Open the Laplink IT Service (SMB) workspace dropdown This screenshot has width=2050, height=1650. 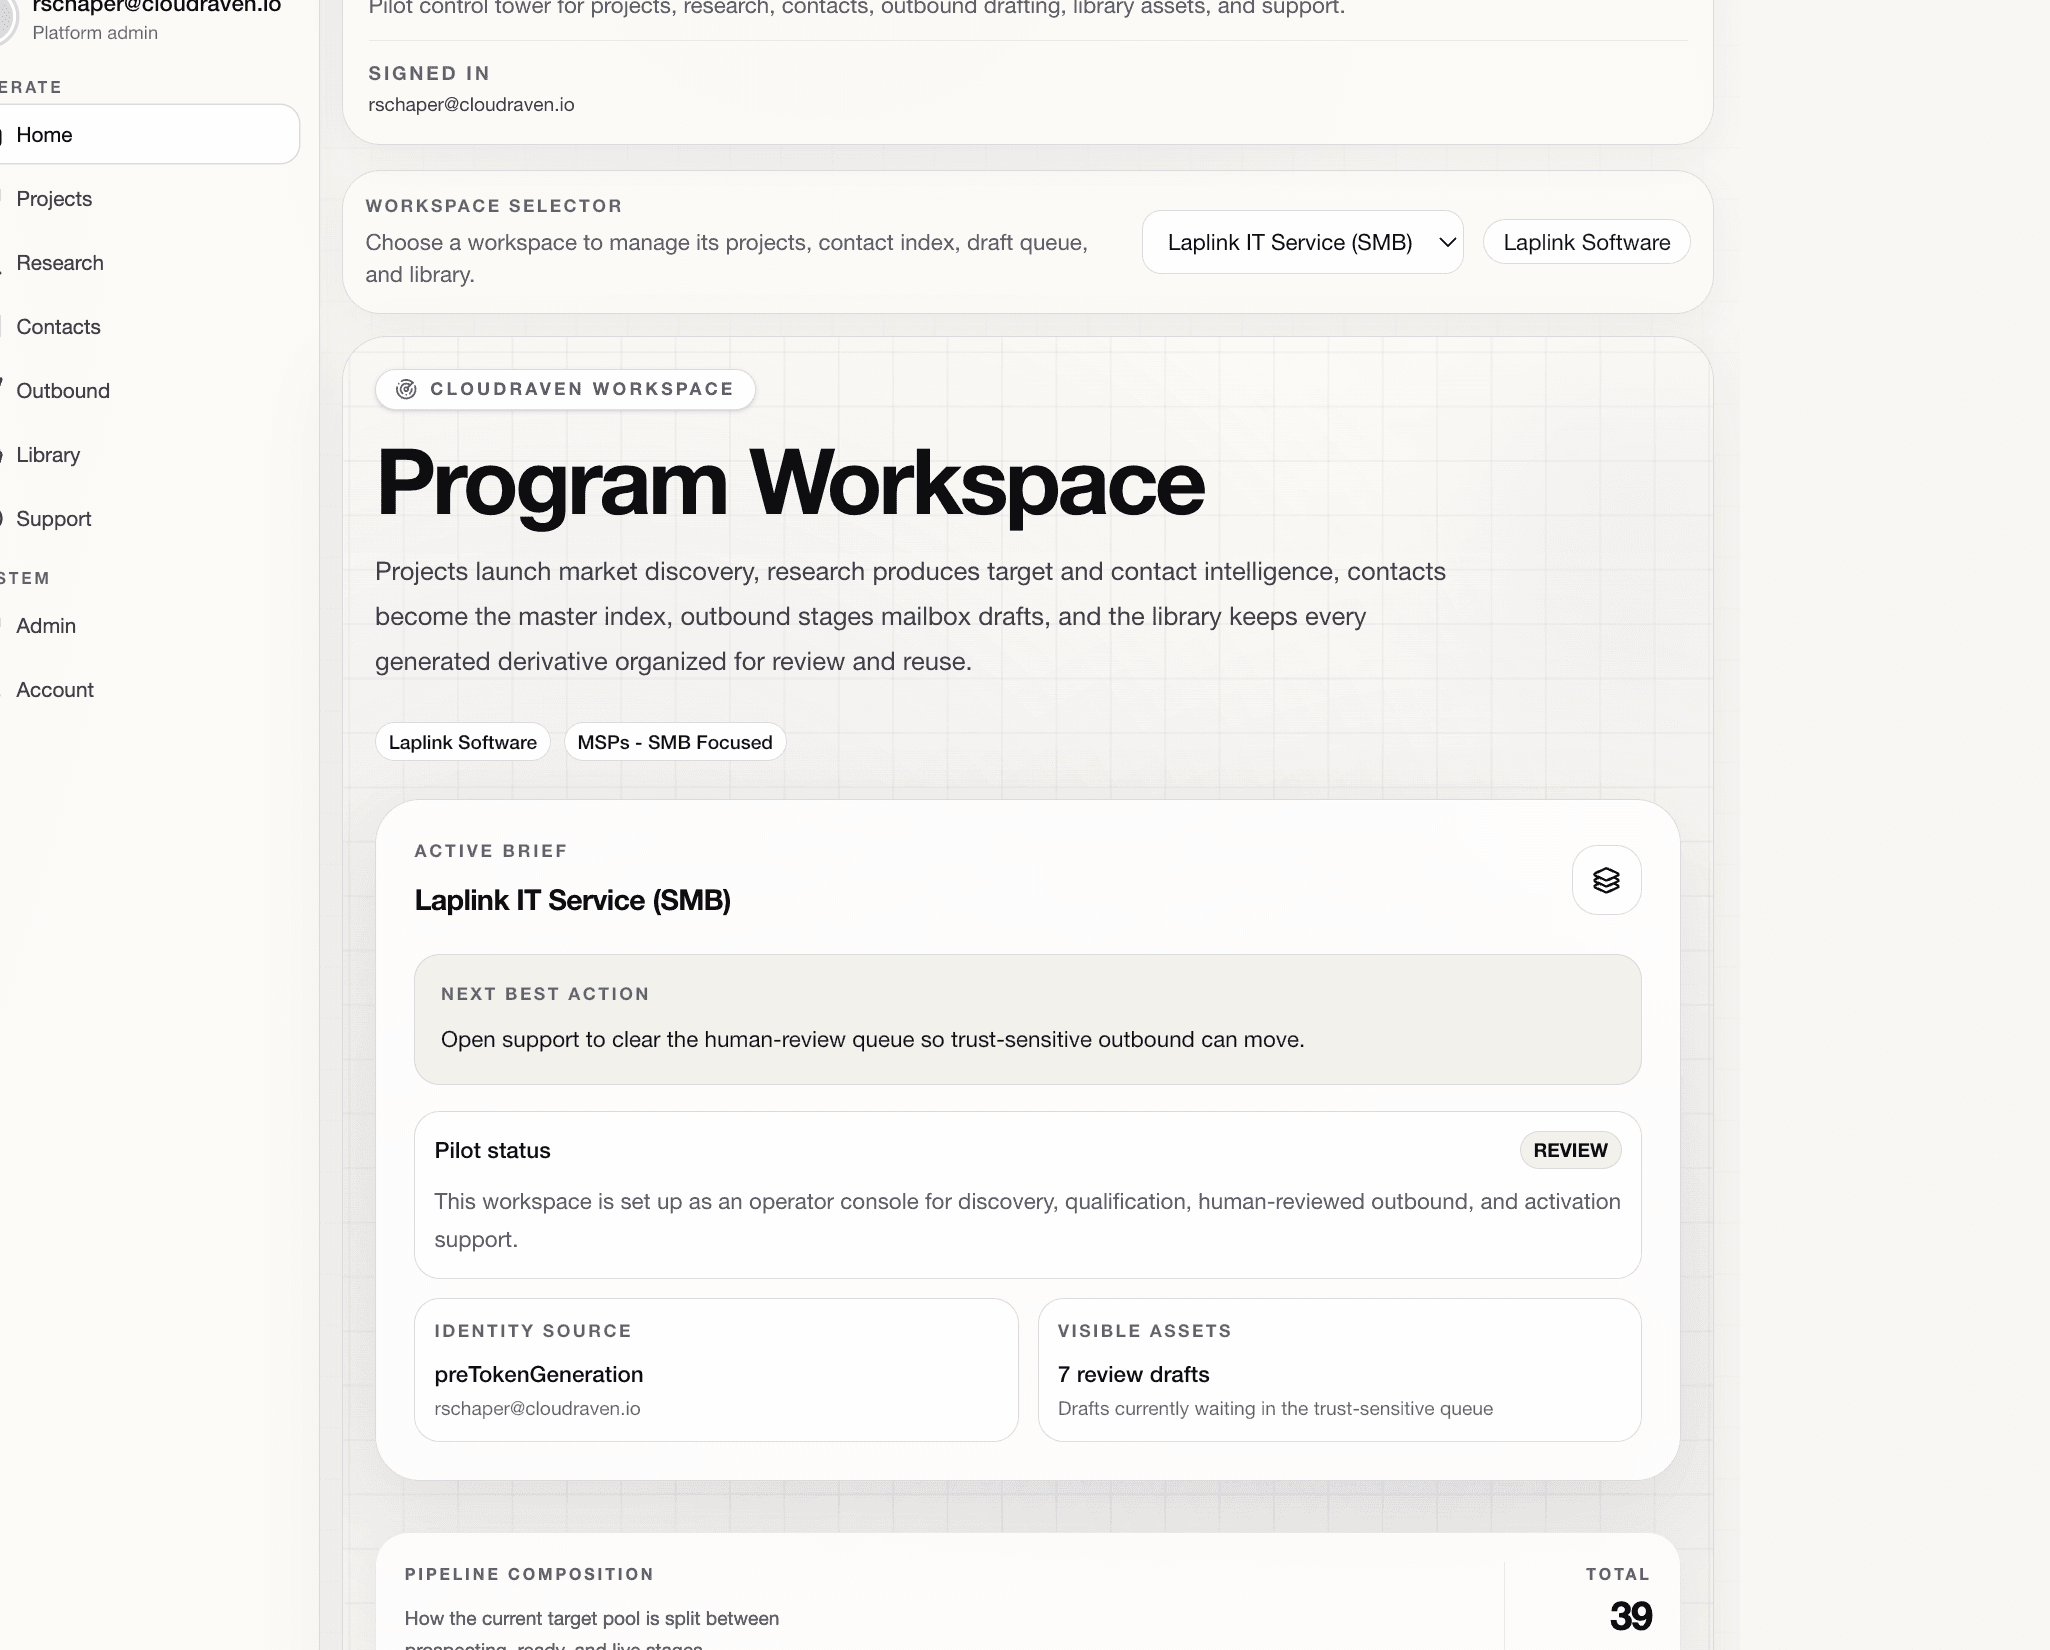coord(1302,242)
